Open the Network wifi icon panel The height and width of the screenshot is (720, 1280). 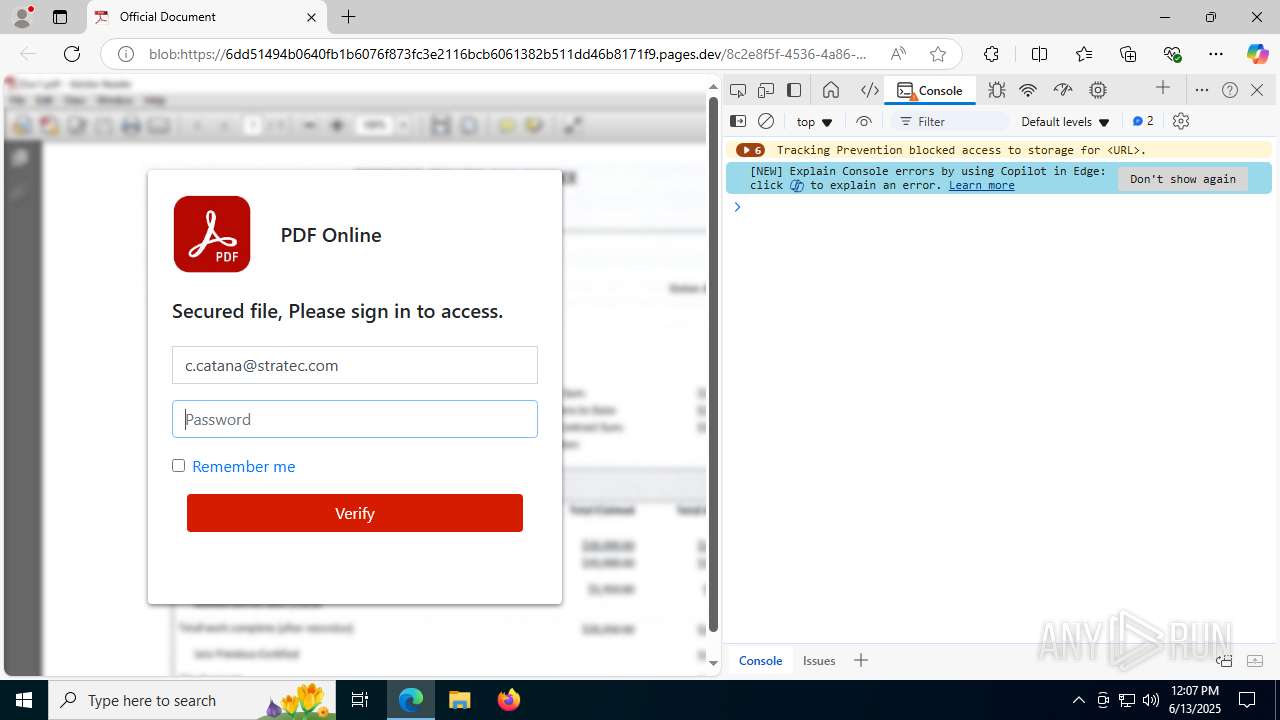[1028, 90]
